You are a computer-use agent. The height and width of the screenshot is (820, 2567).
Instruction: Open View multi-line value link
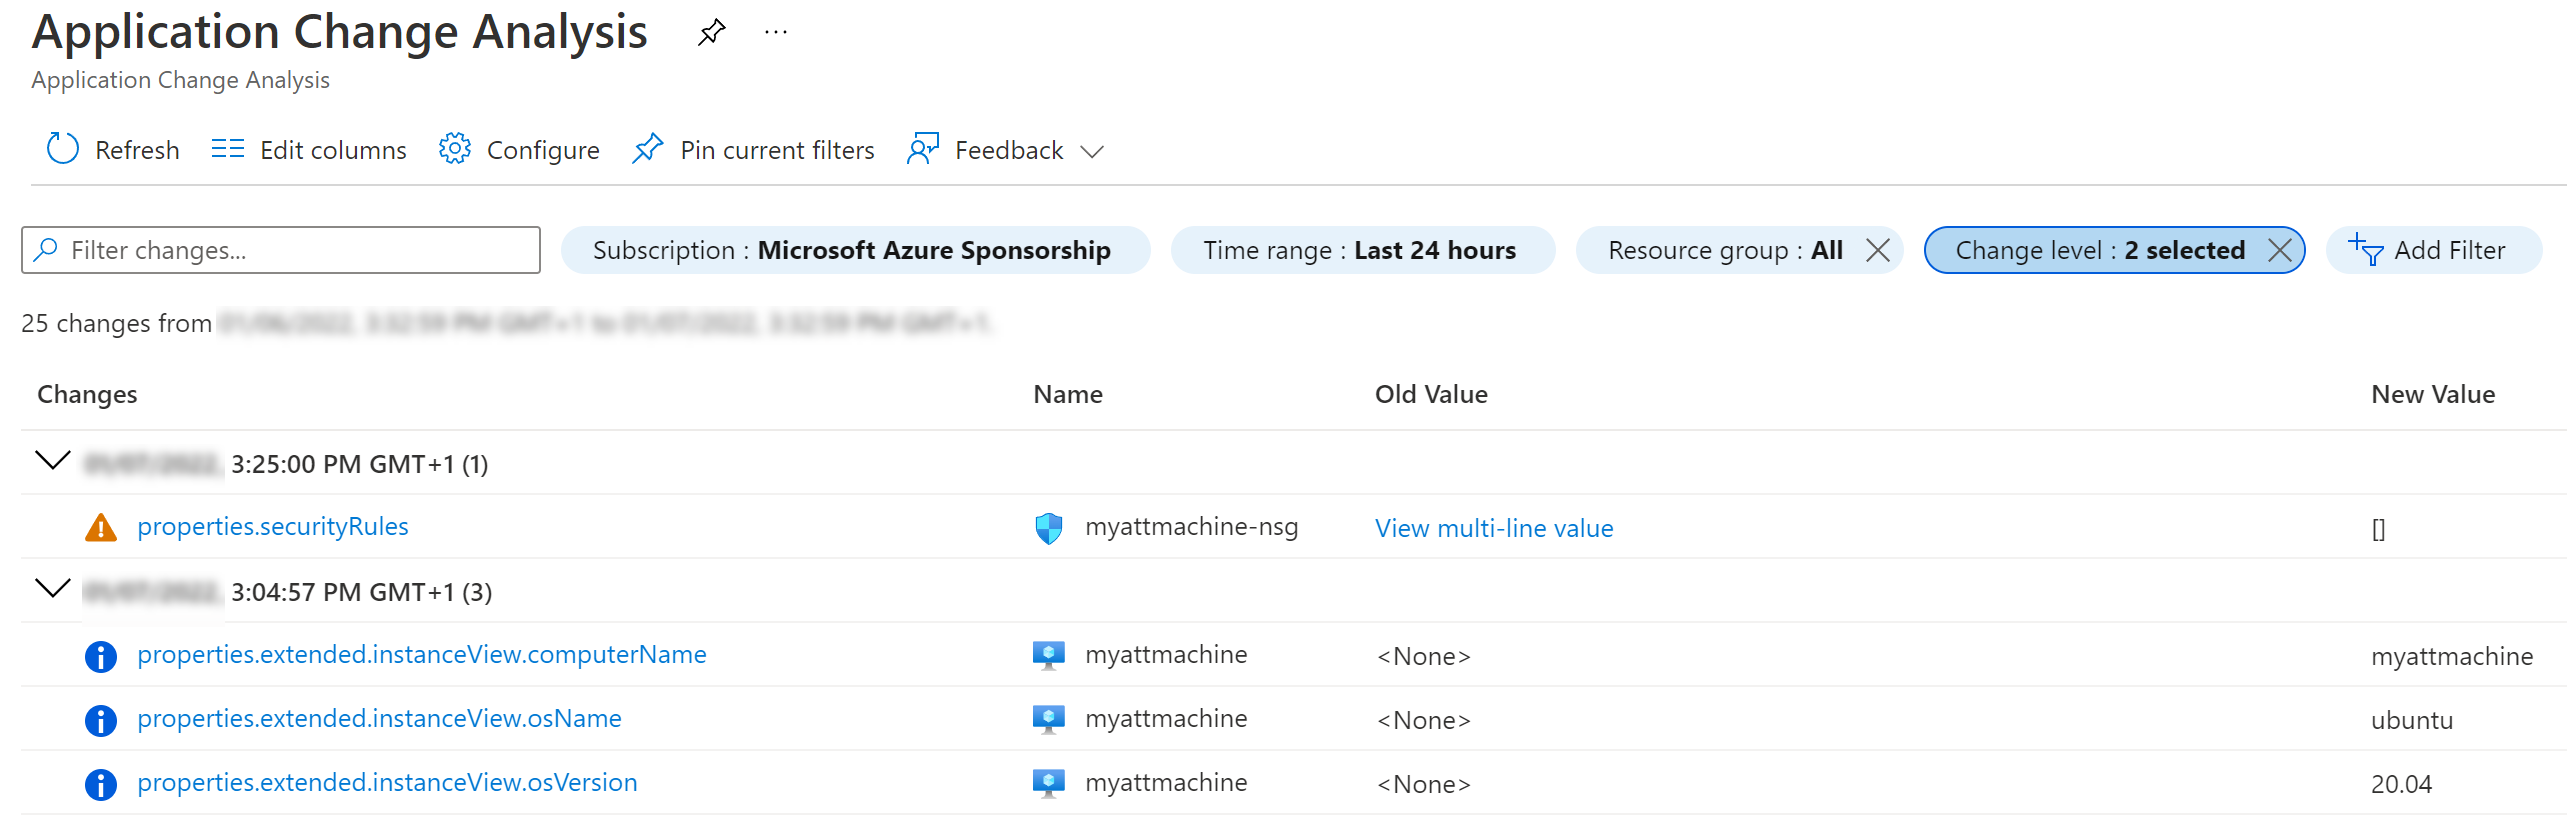tap(1494, 529)
